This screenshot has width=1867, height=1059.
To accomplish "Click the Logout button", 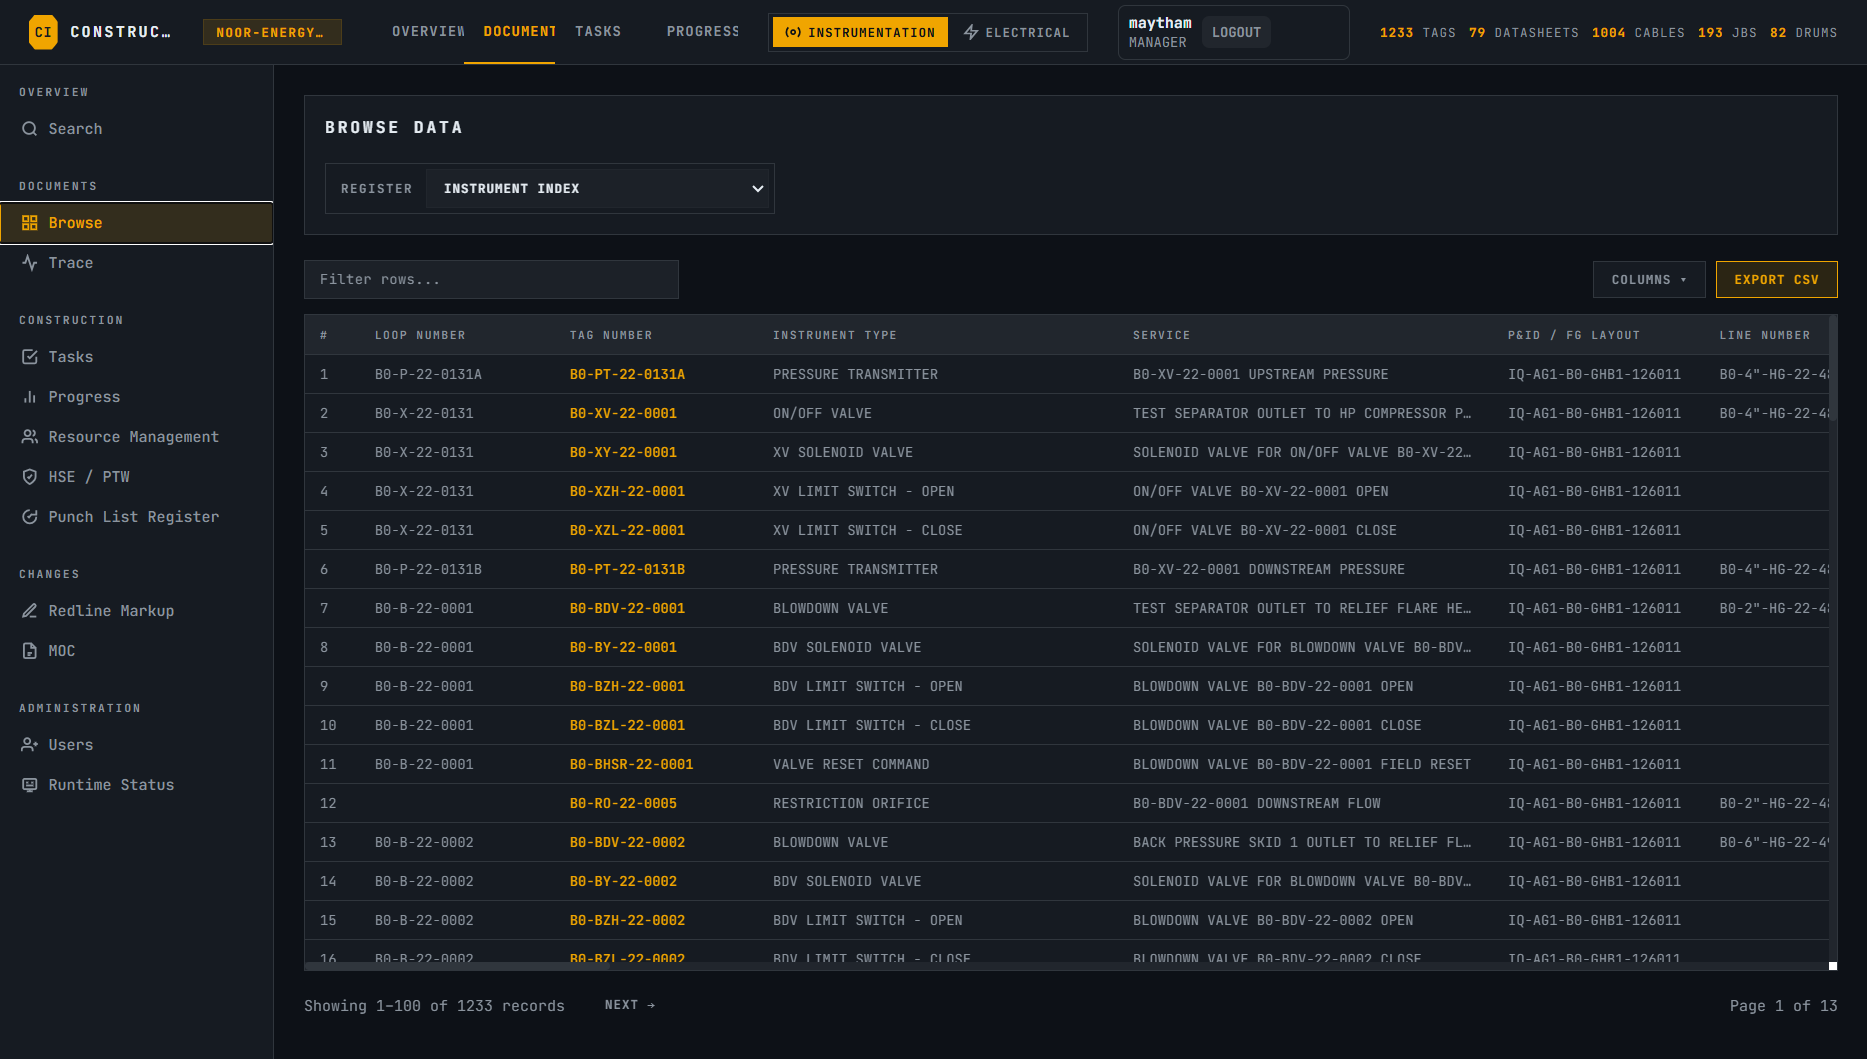I will point(1236,32).
